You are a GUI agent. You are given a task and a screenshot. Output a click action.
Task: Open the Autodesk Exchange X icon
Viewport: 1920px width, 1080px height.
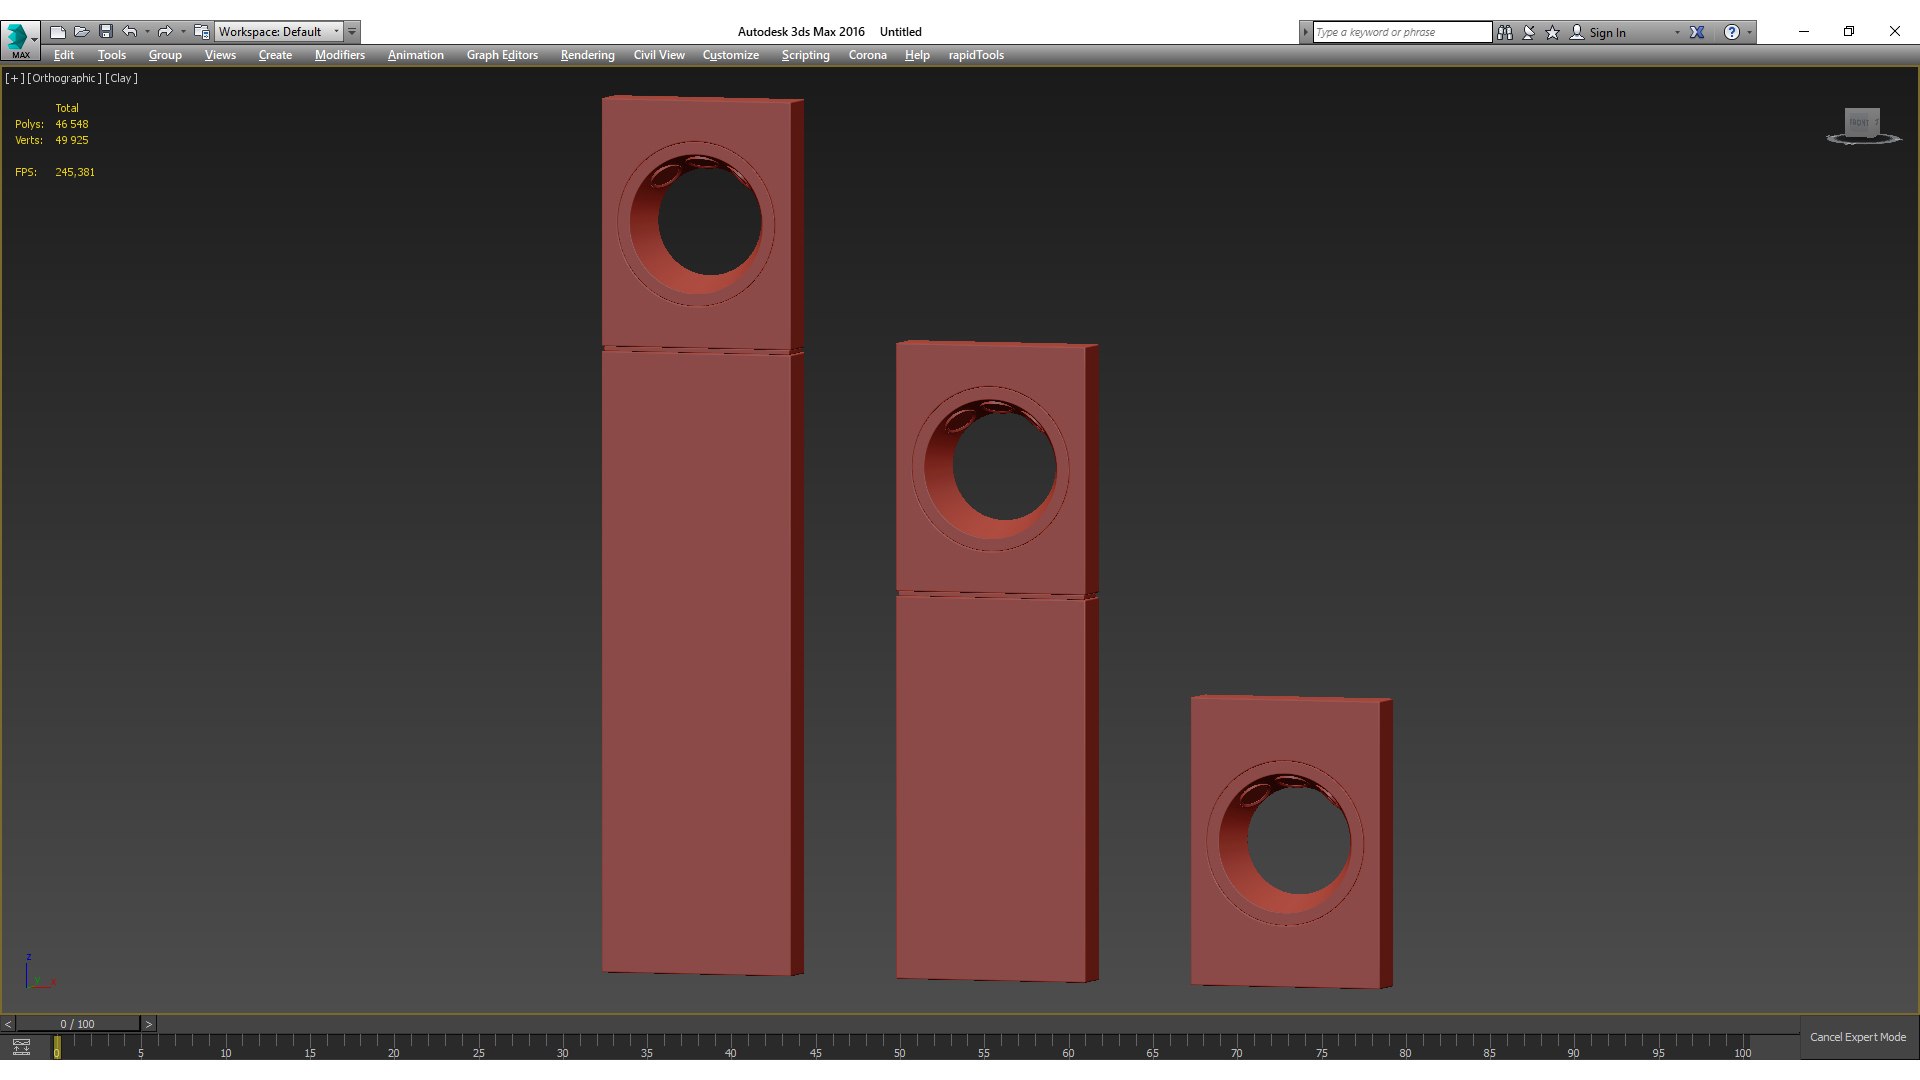pyautogui.click(x=1697, y=32)
